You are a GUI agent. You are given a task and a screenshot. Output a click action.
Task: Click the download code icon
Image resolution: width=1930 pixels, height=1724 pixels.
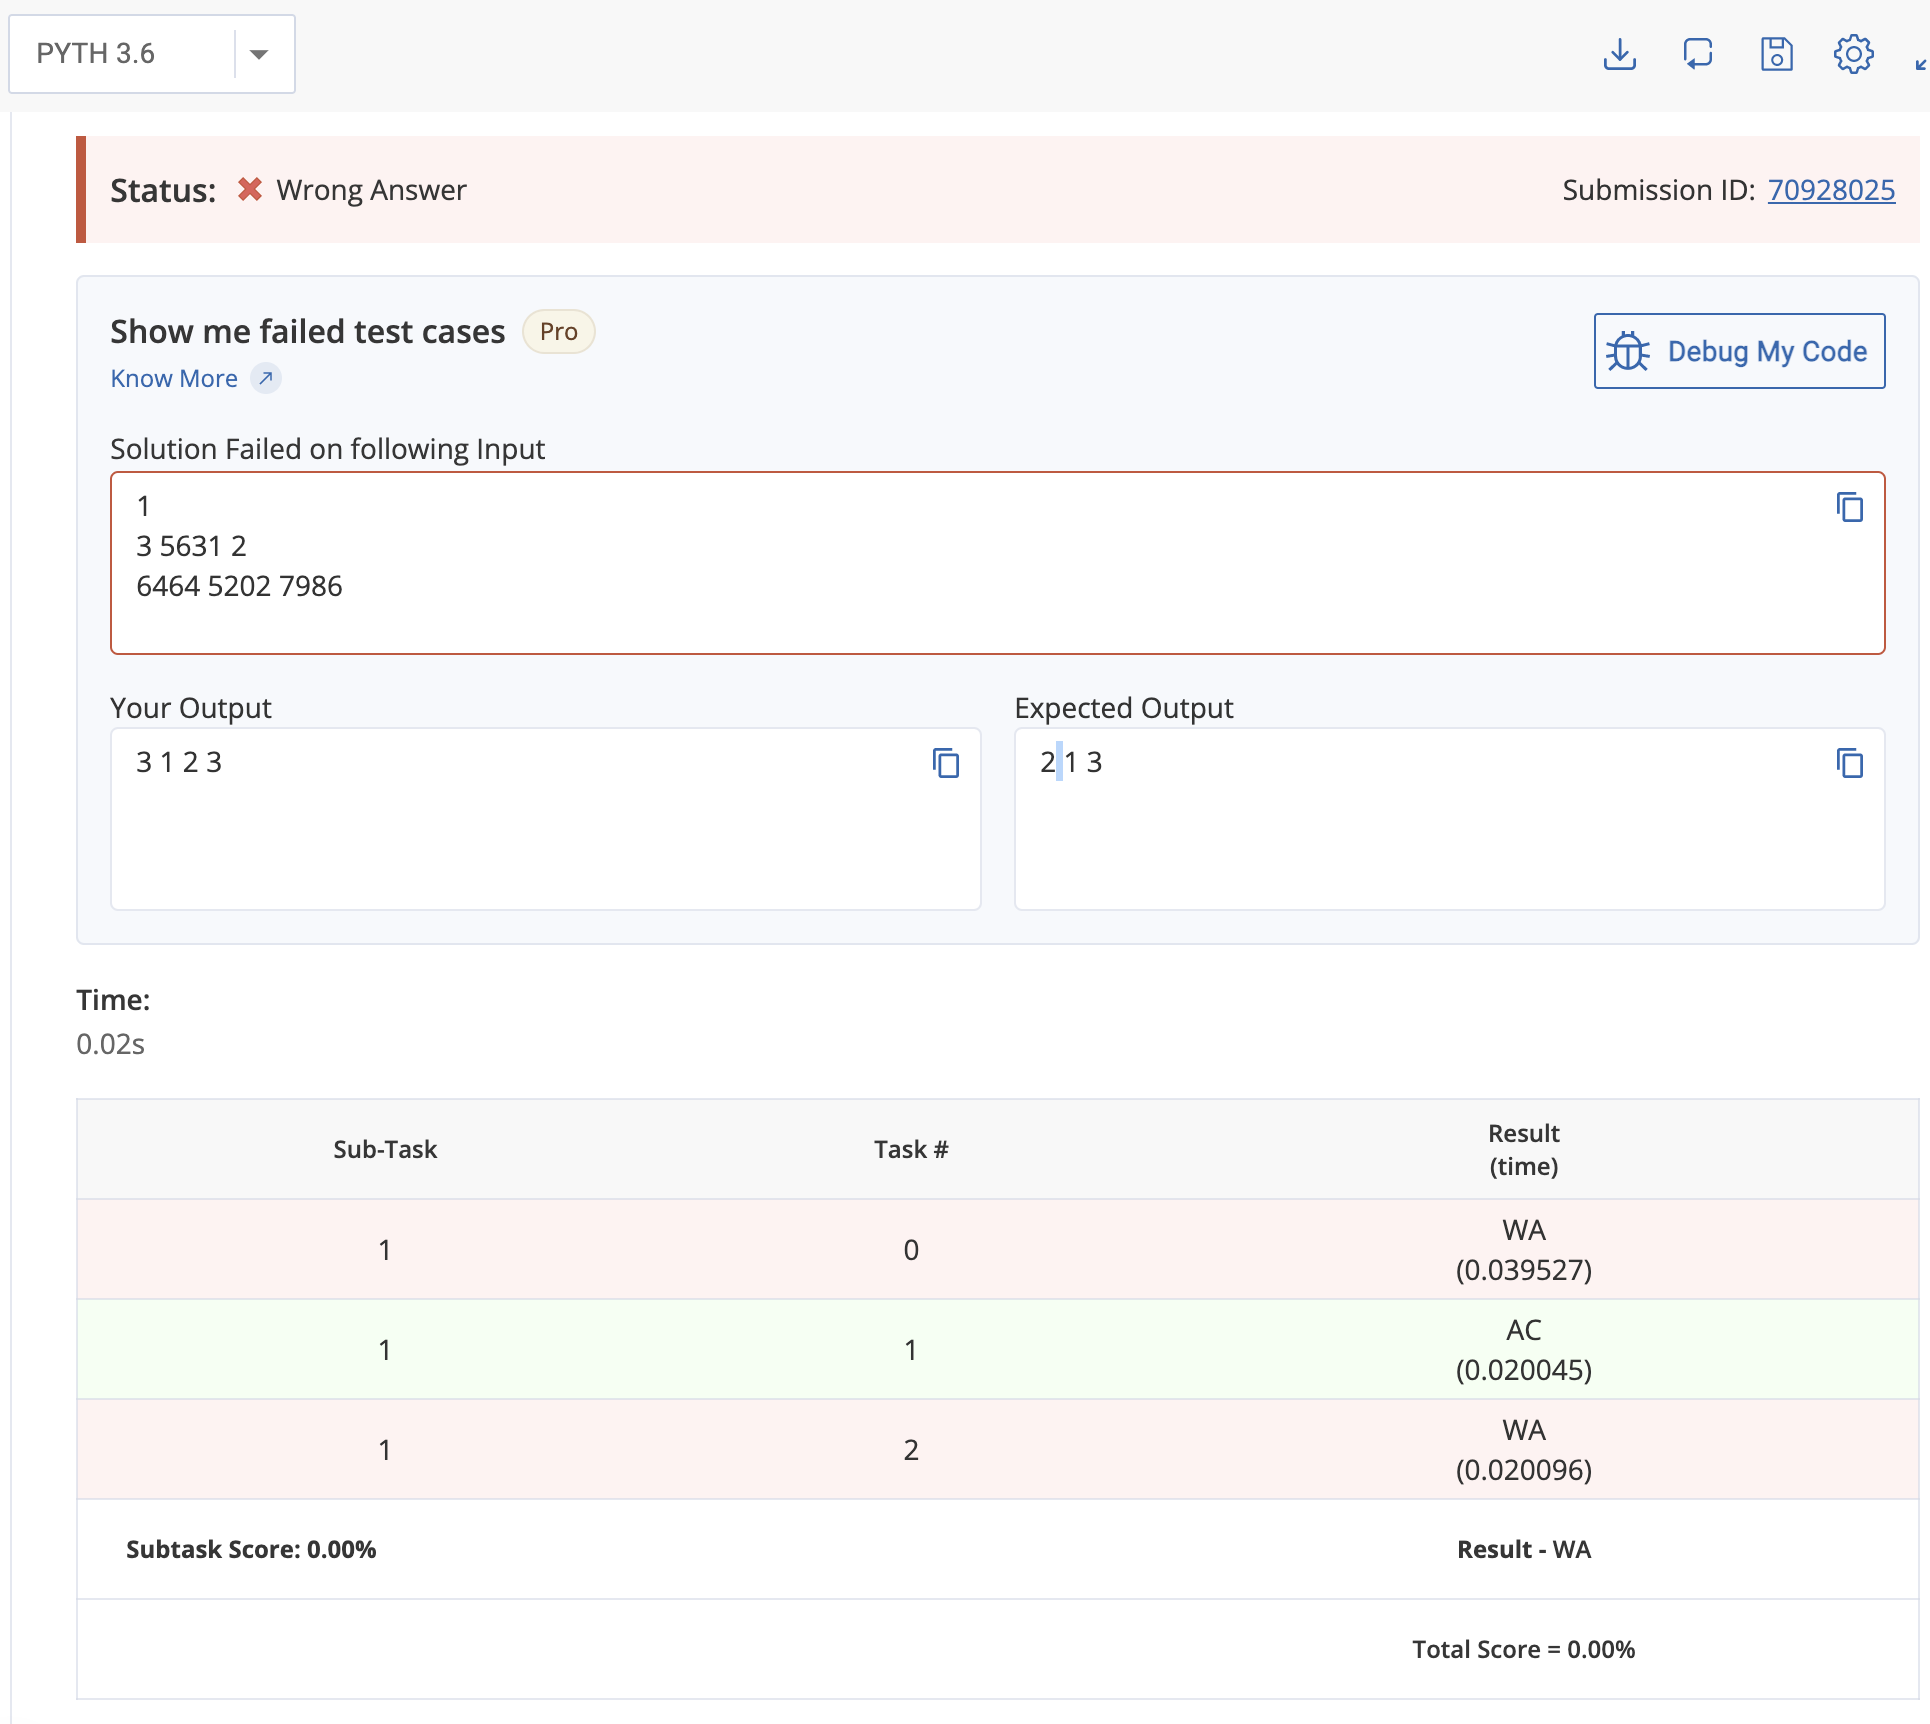click(x=1619, y=54)
